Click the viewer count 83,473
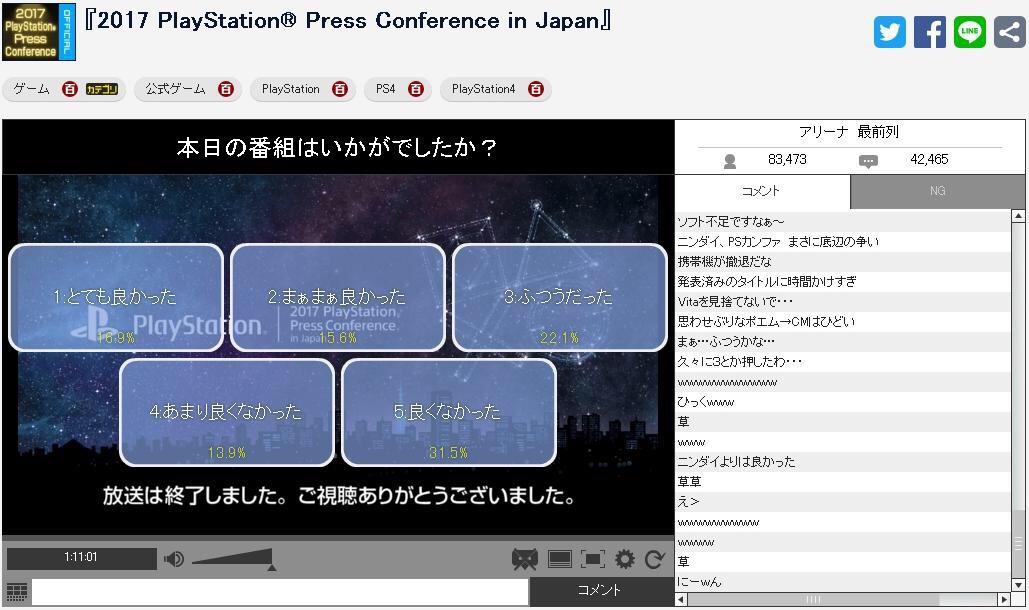Screen dimensions: 1029x610 (787, 159)
